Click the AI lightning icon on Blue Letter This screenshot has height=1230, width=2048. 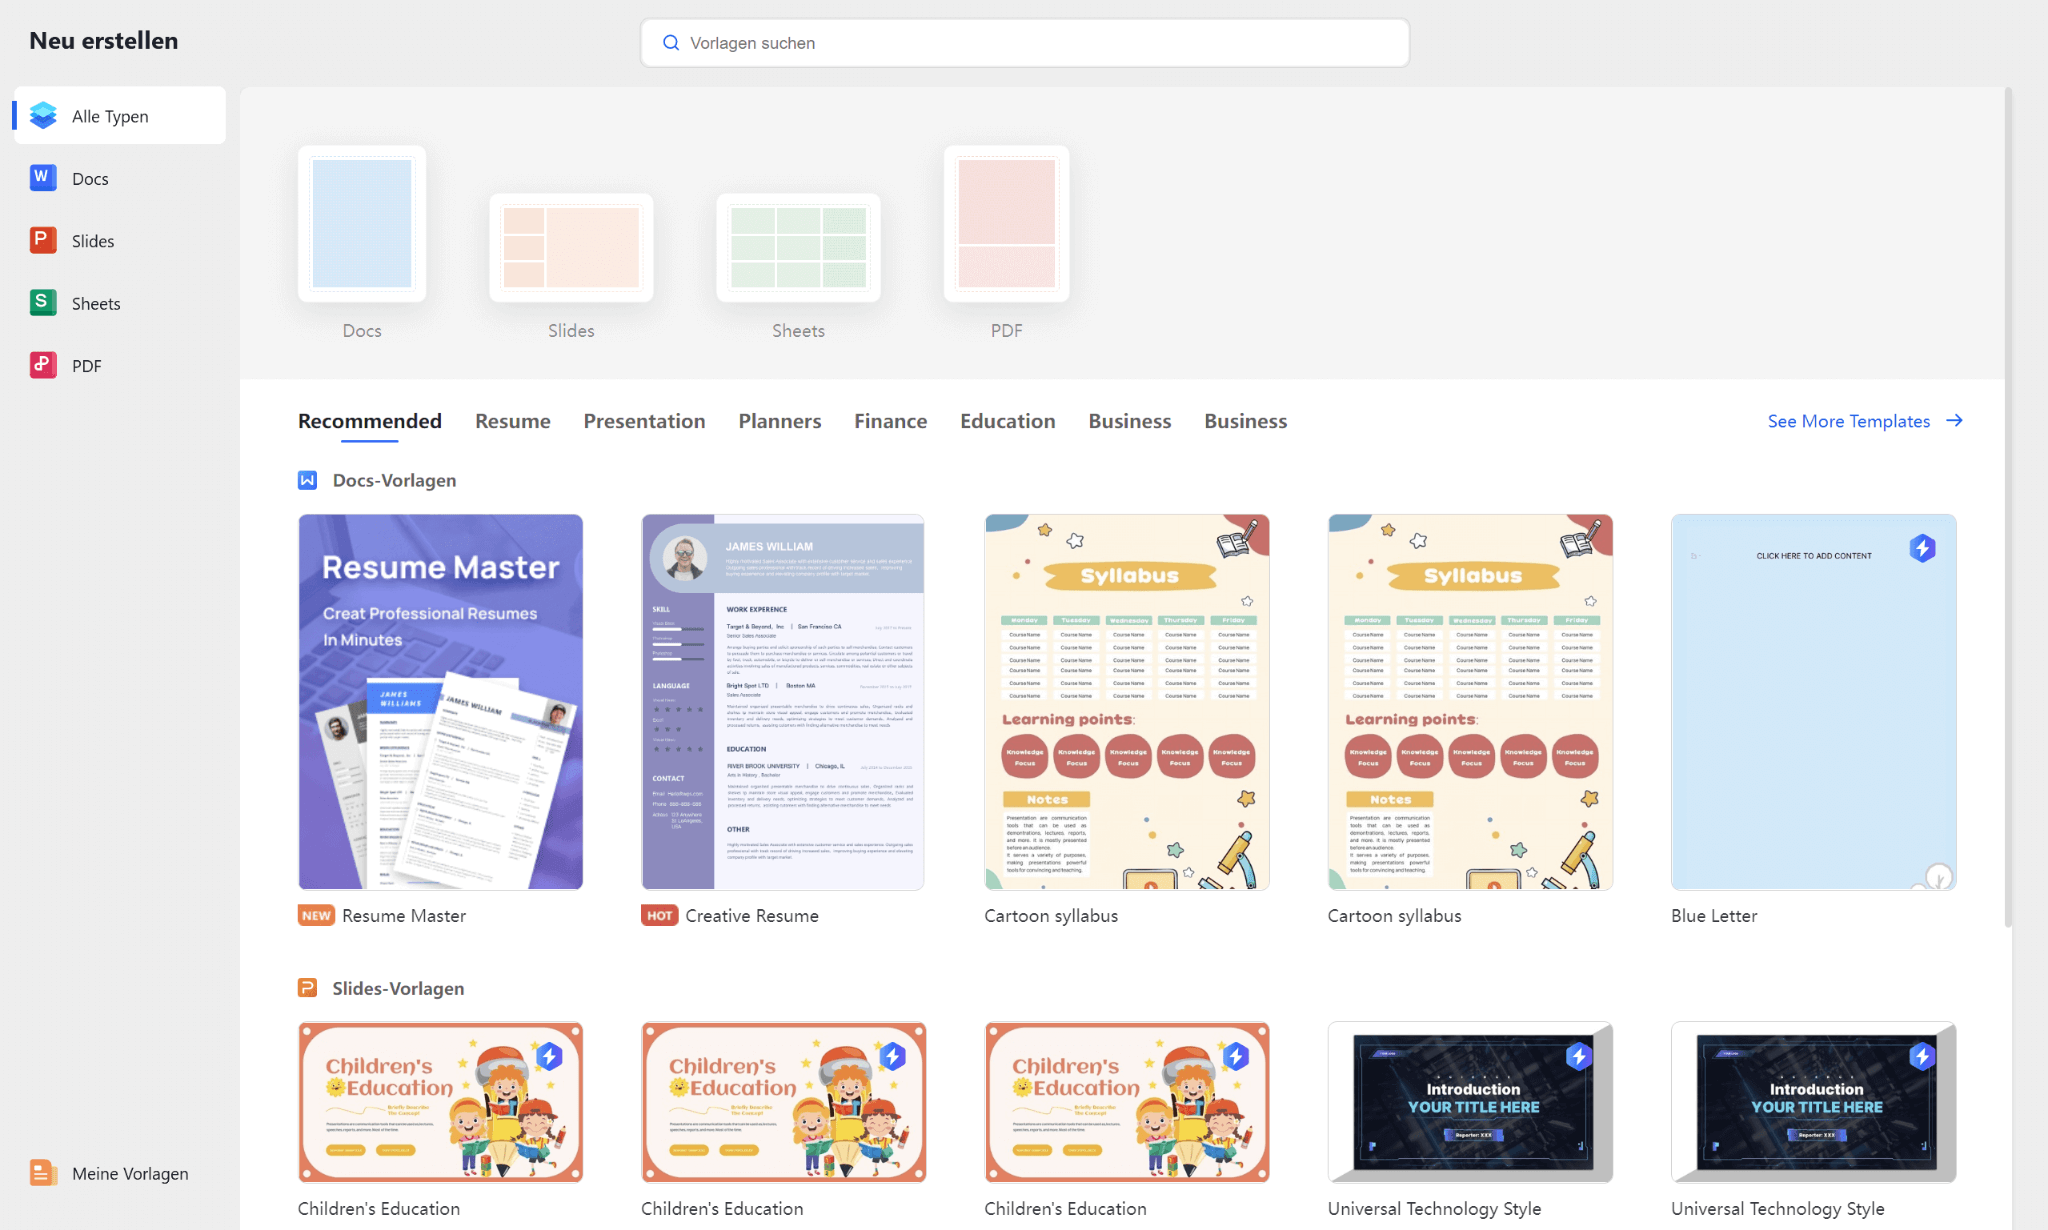1922,548
